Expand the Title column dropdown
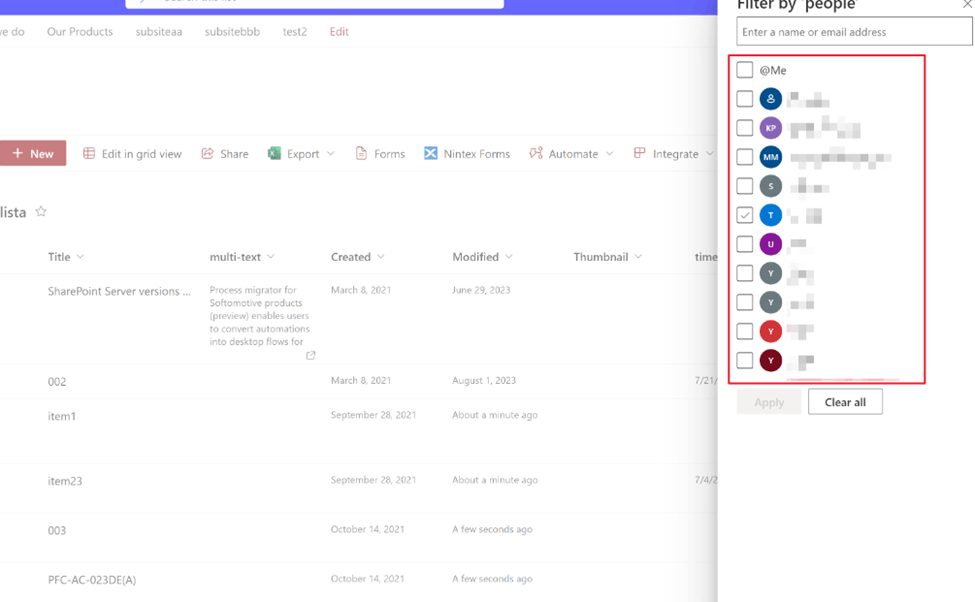 coord(80,256)
